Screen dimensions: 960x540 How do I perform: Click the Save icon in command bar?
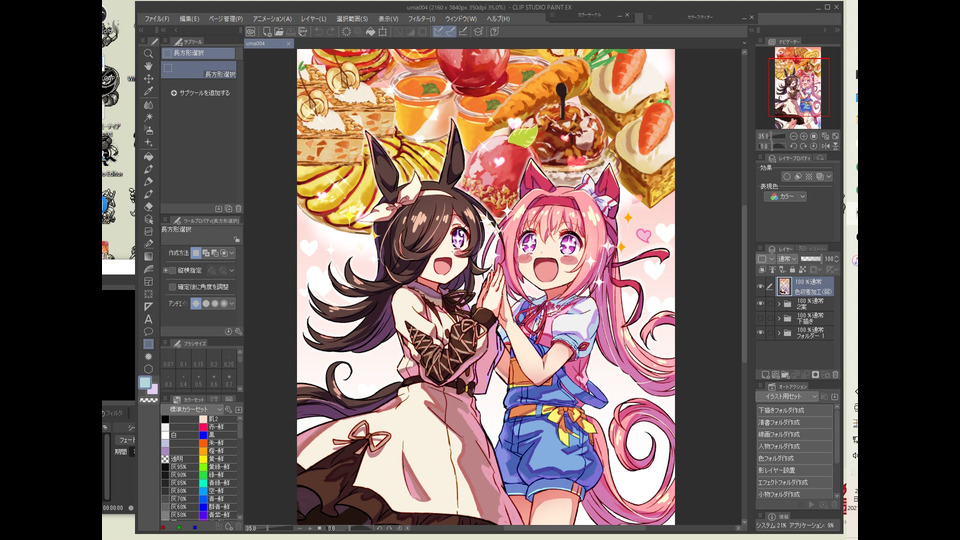coord(291,31)
